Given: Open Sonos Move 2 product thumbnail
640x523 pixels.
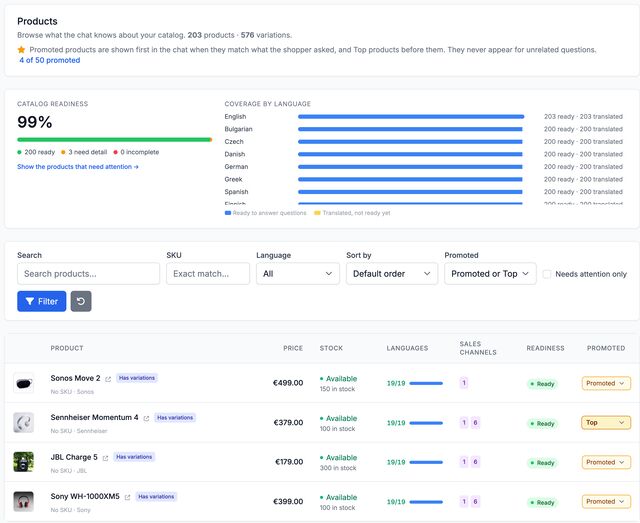Looking at the screenshot, I should tap(24, 383).
